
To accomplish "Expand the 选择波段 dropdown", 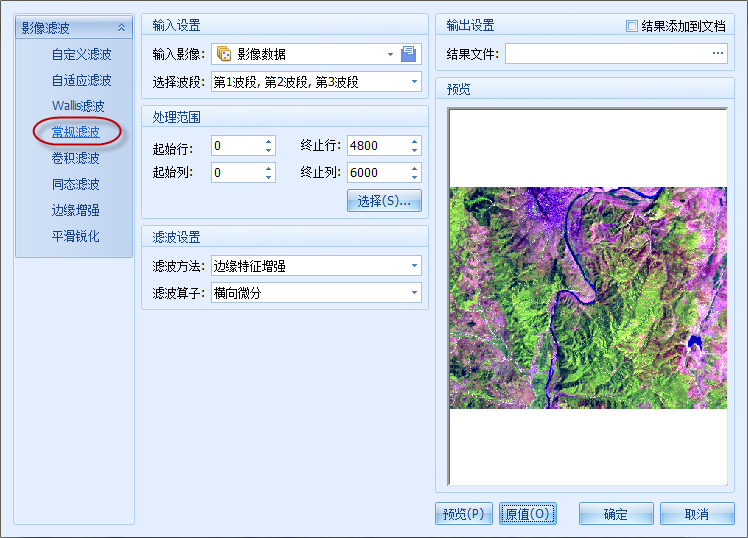I will (414, 81).
